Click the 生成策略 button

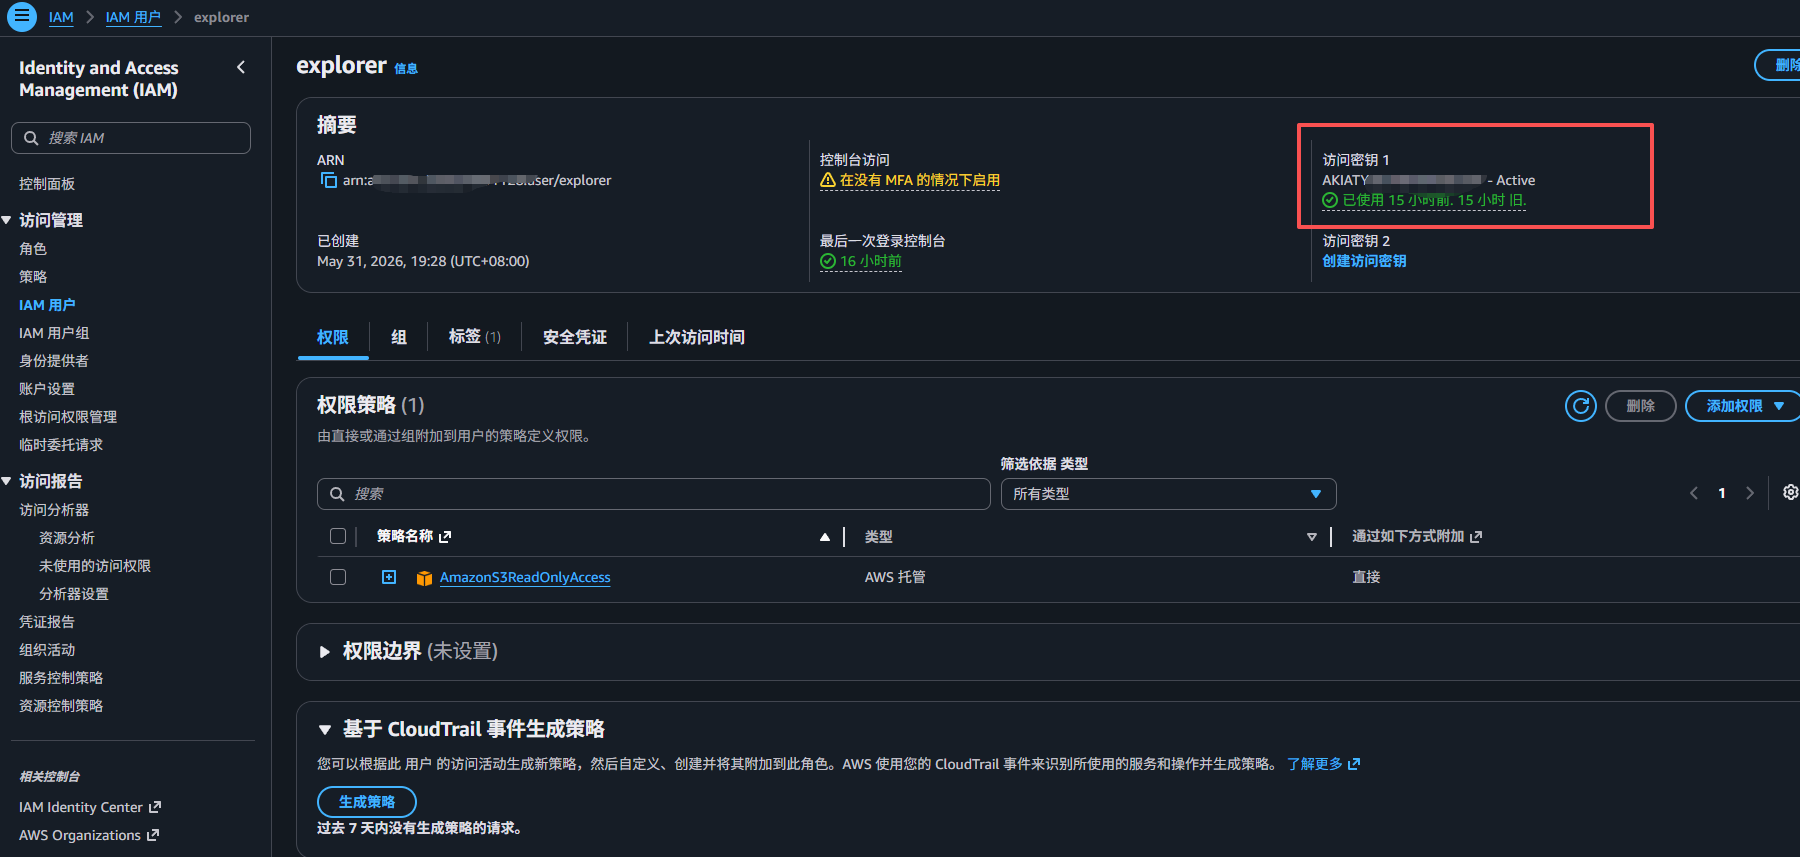(367, 802)
